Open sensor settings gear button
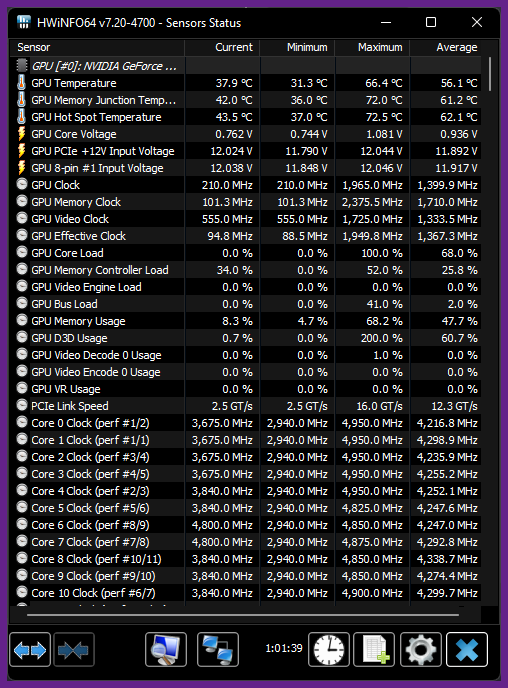 coord(421,650)
